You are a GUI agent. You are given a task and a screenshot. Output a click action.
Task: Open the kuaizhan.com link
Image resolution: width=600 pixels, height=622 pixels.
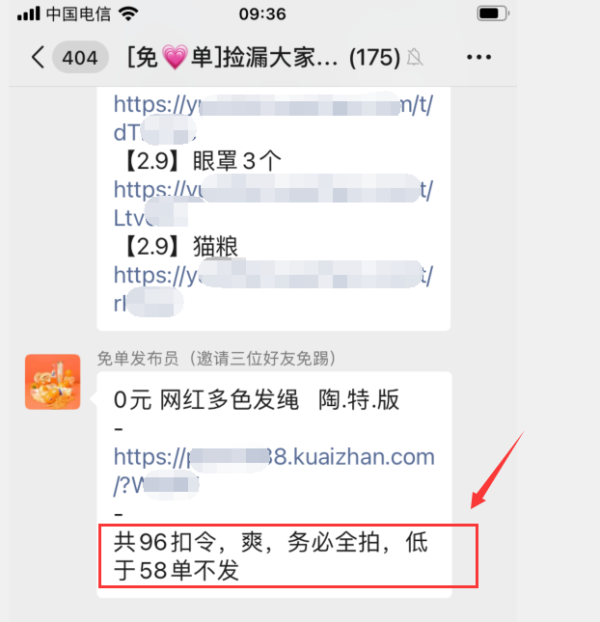pyautogui.click(x=274, y=471)
